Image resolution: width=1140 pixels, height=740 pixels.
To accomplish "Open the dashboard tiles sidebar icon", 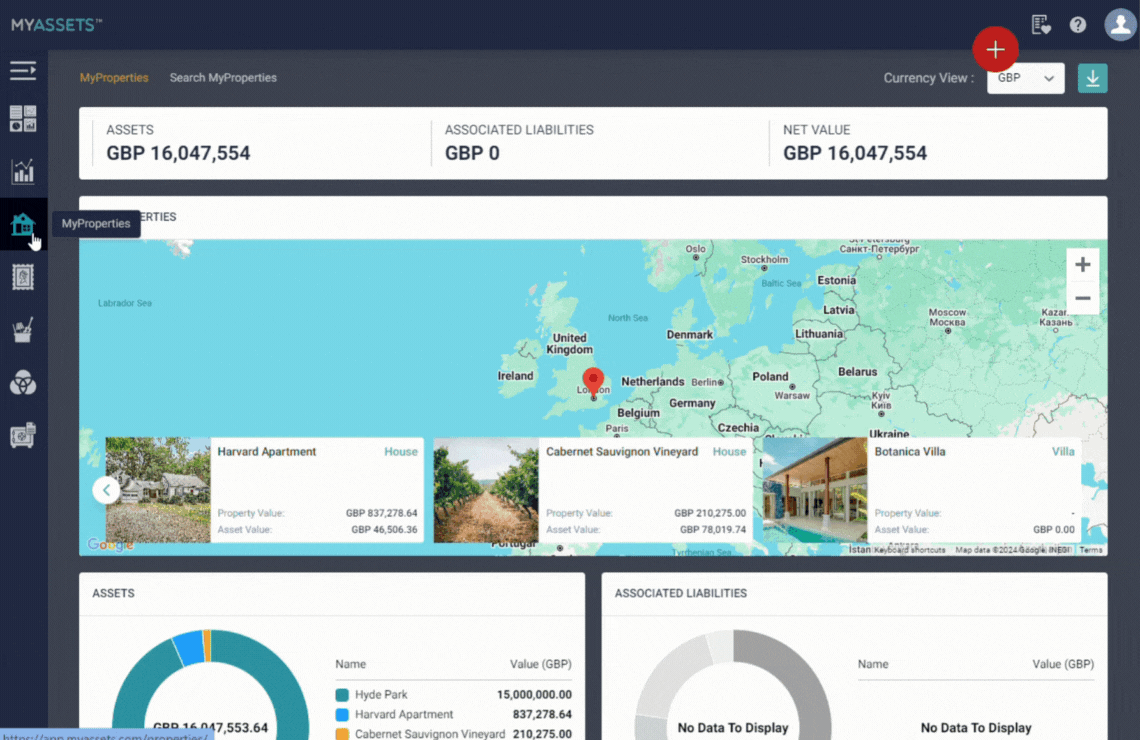I will (x=23, y=118).
